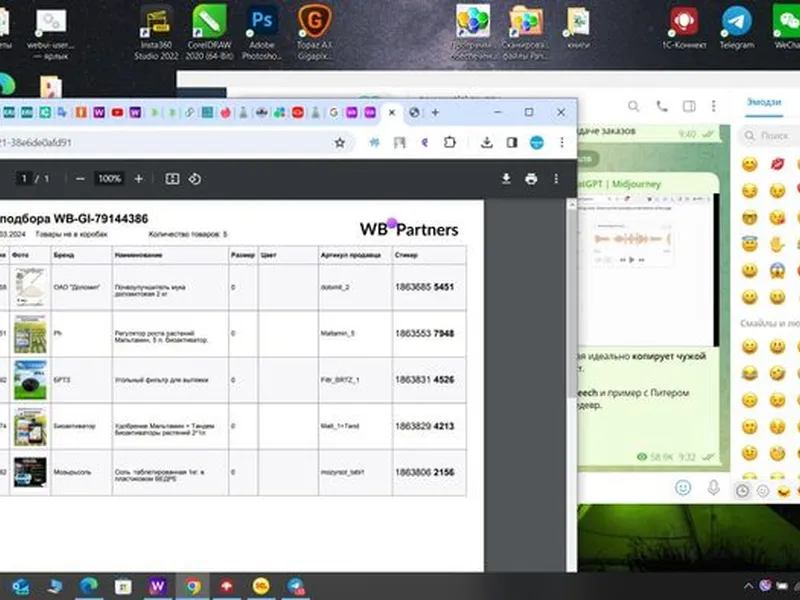Open Chrome three-dot menu
This screenshot has width=800, height=600.
pyautogui.click(x=563, y=143)
